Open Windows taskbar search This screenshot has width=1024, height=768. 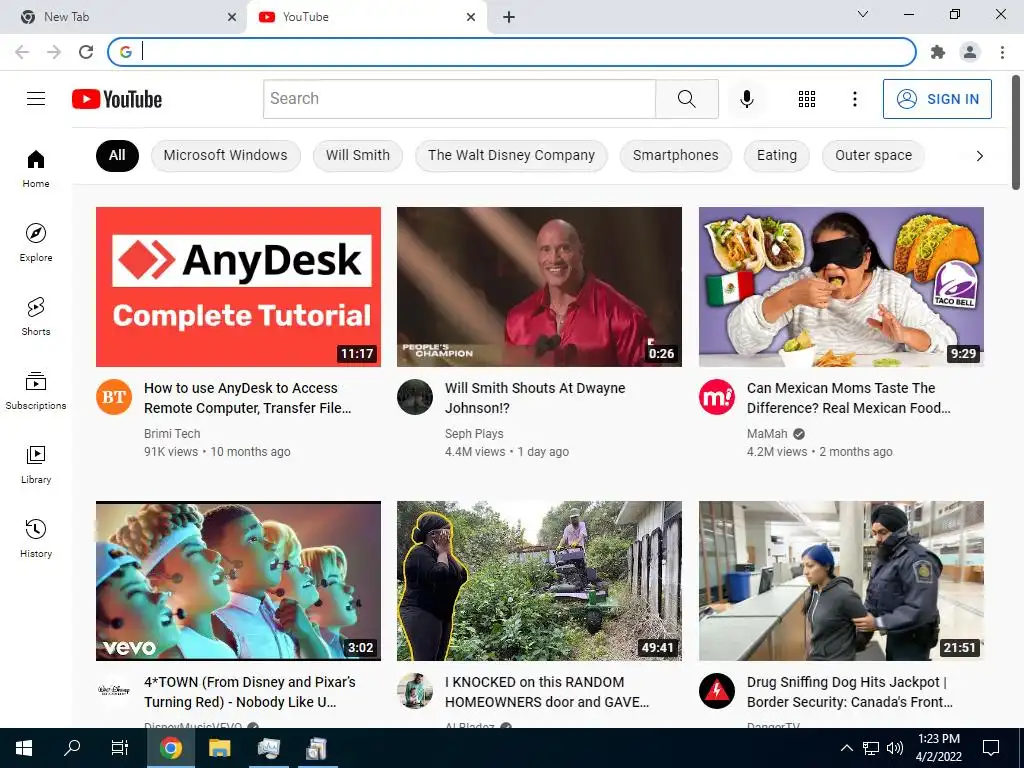pos(72,748)
